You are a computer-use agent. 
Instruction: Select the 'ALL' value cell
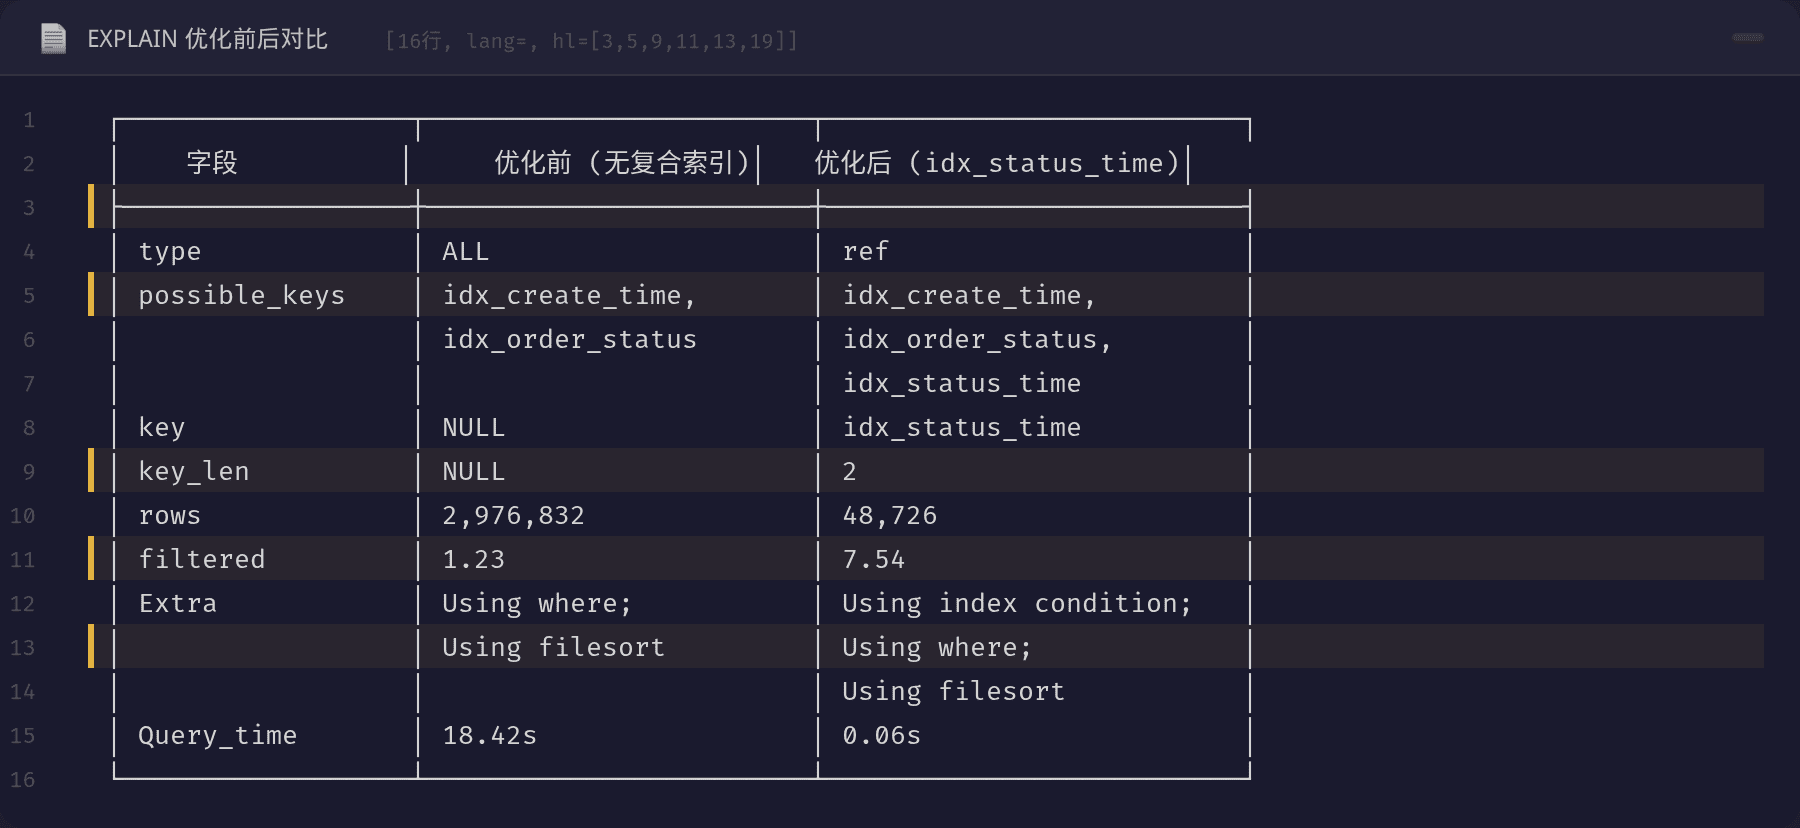point(466,251)
